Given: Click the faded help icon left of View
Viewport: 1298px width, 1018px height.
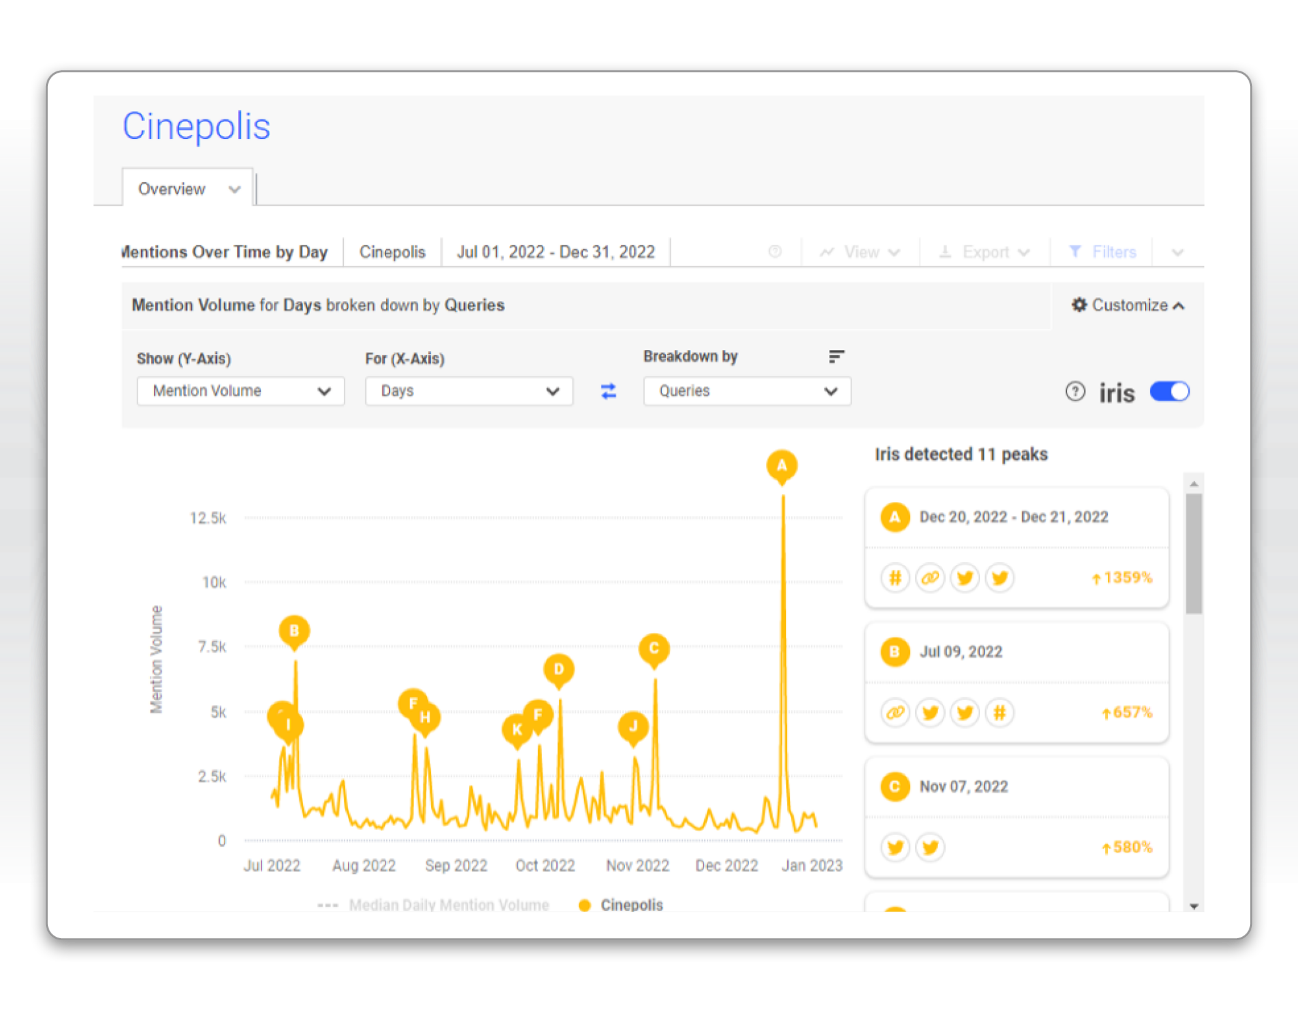Looking at the screenshot, I should tap(775, 252).
